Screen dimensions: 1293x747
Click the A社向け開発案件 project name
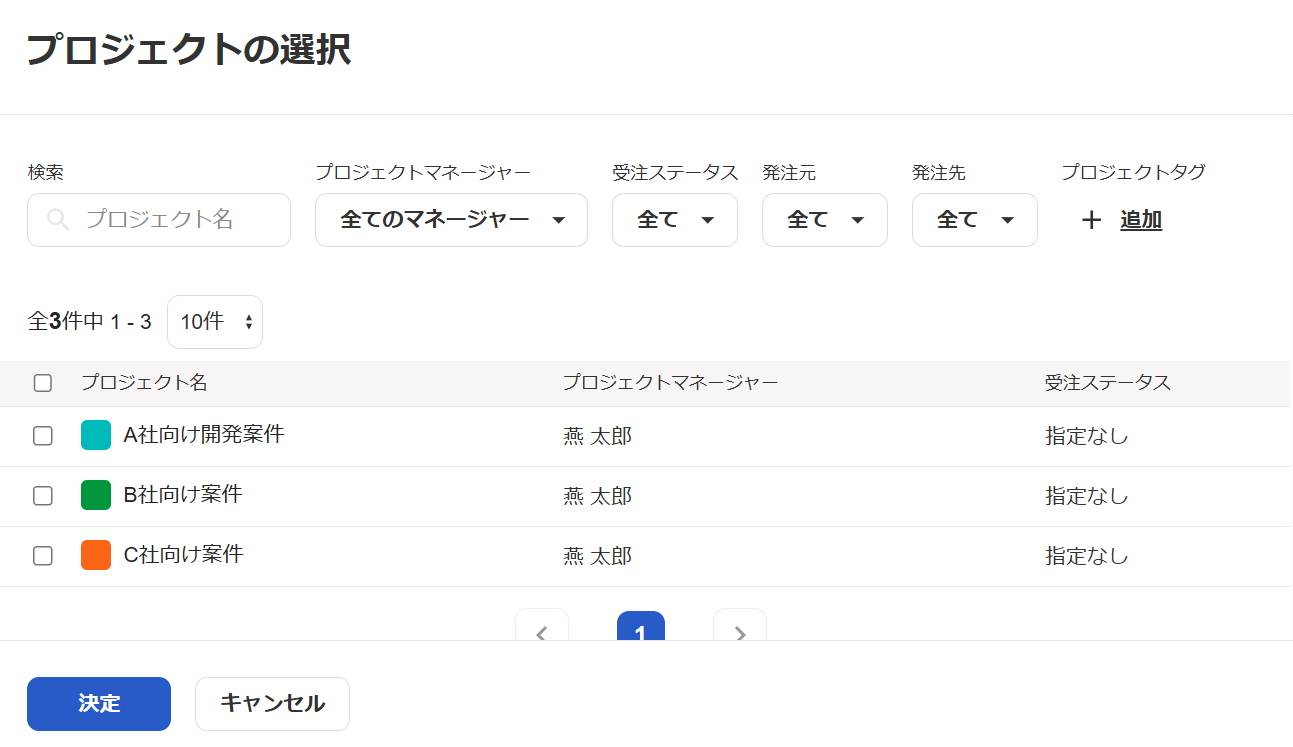(204, 435)
